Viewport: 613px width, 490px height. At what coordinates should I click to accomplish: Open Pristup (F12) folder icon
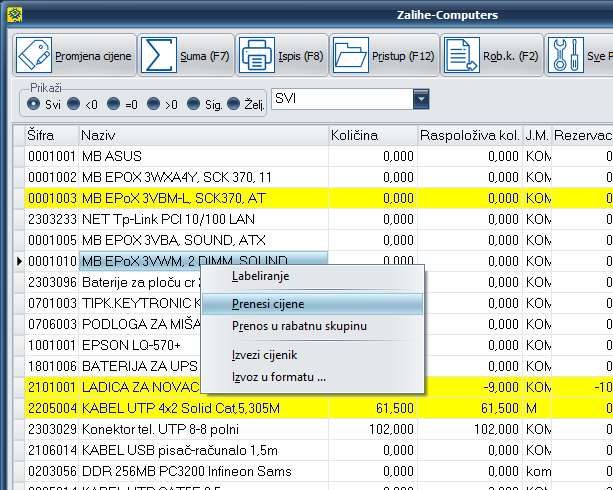(351, 56)
